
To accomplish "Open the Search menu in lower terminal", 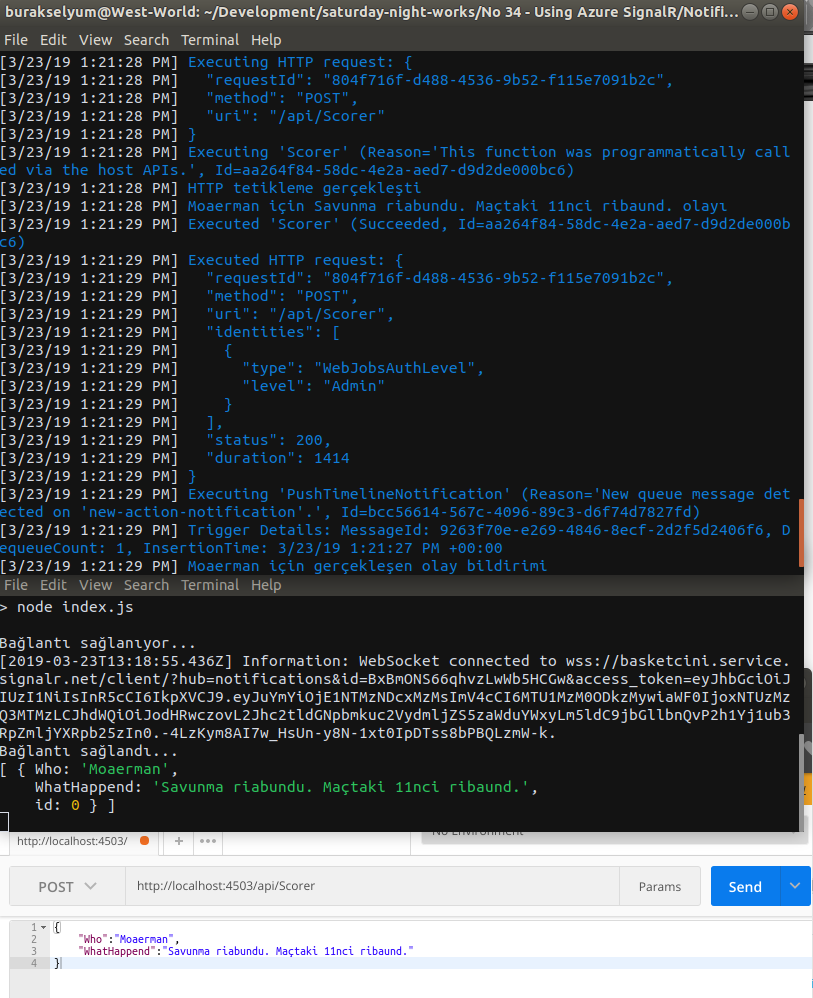I will tap(146, 585).
